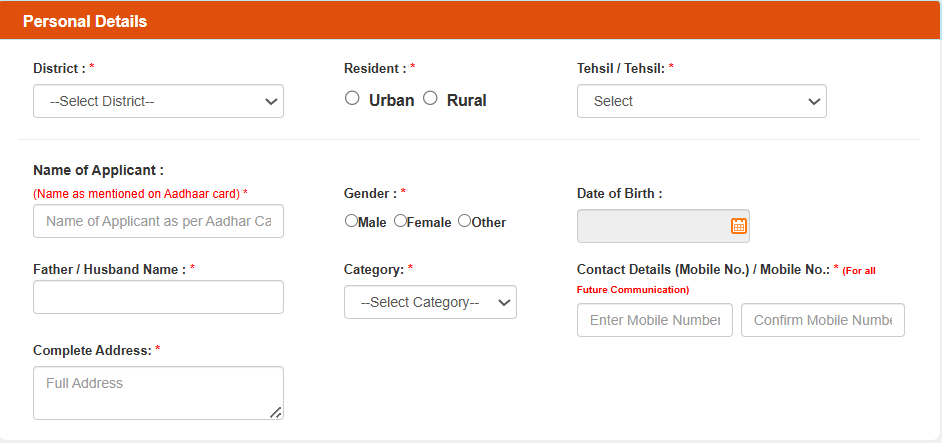Click the Enter Mobile Number field
Screen dimensions: 942x443
click(x=655, y=320)
